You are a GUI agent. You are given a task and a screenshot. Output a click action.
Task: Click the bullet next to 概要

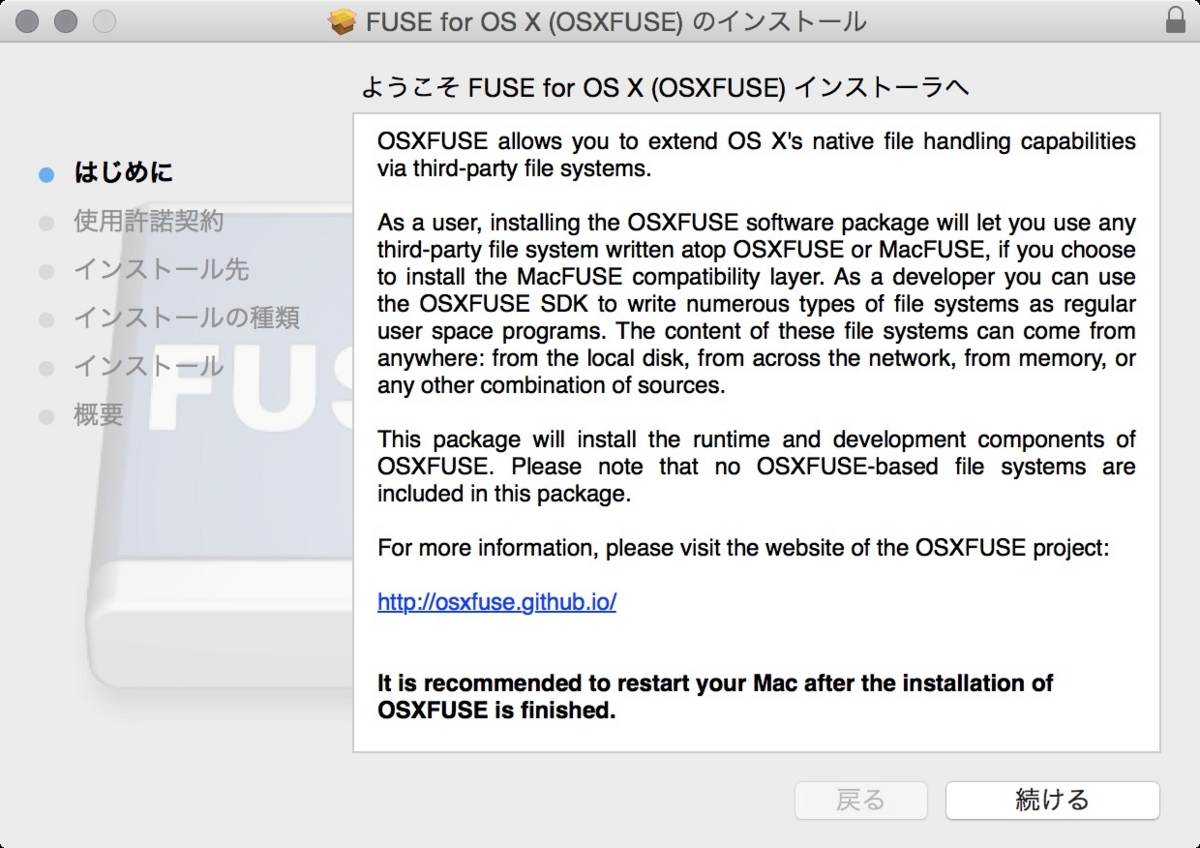pyautogui.click(x=46, y=416)
